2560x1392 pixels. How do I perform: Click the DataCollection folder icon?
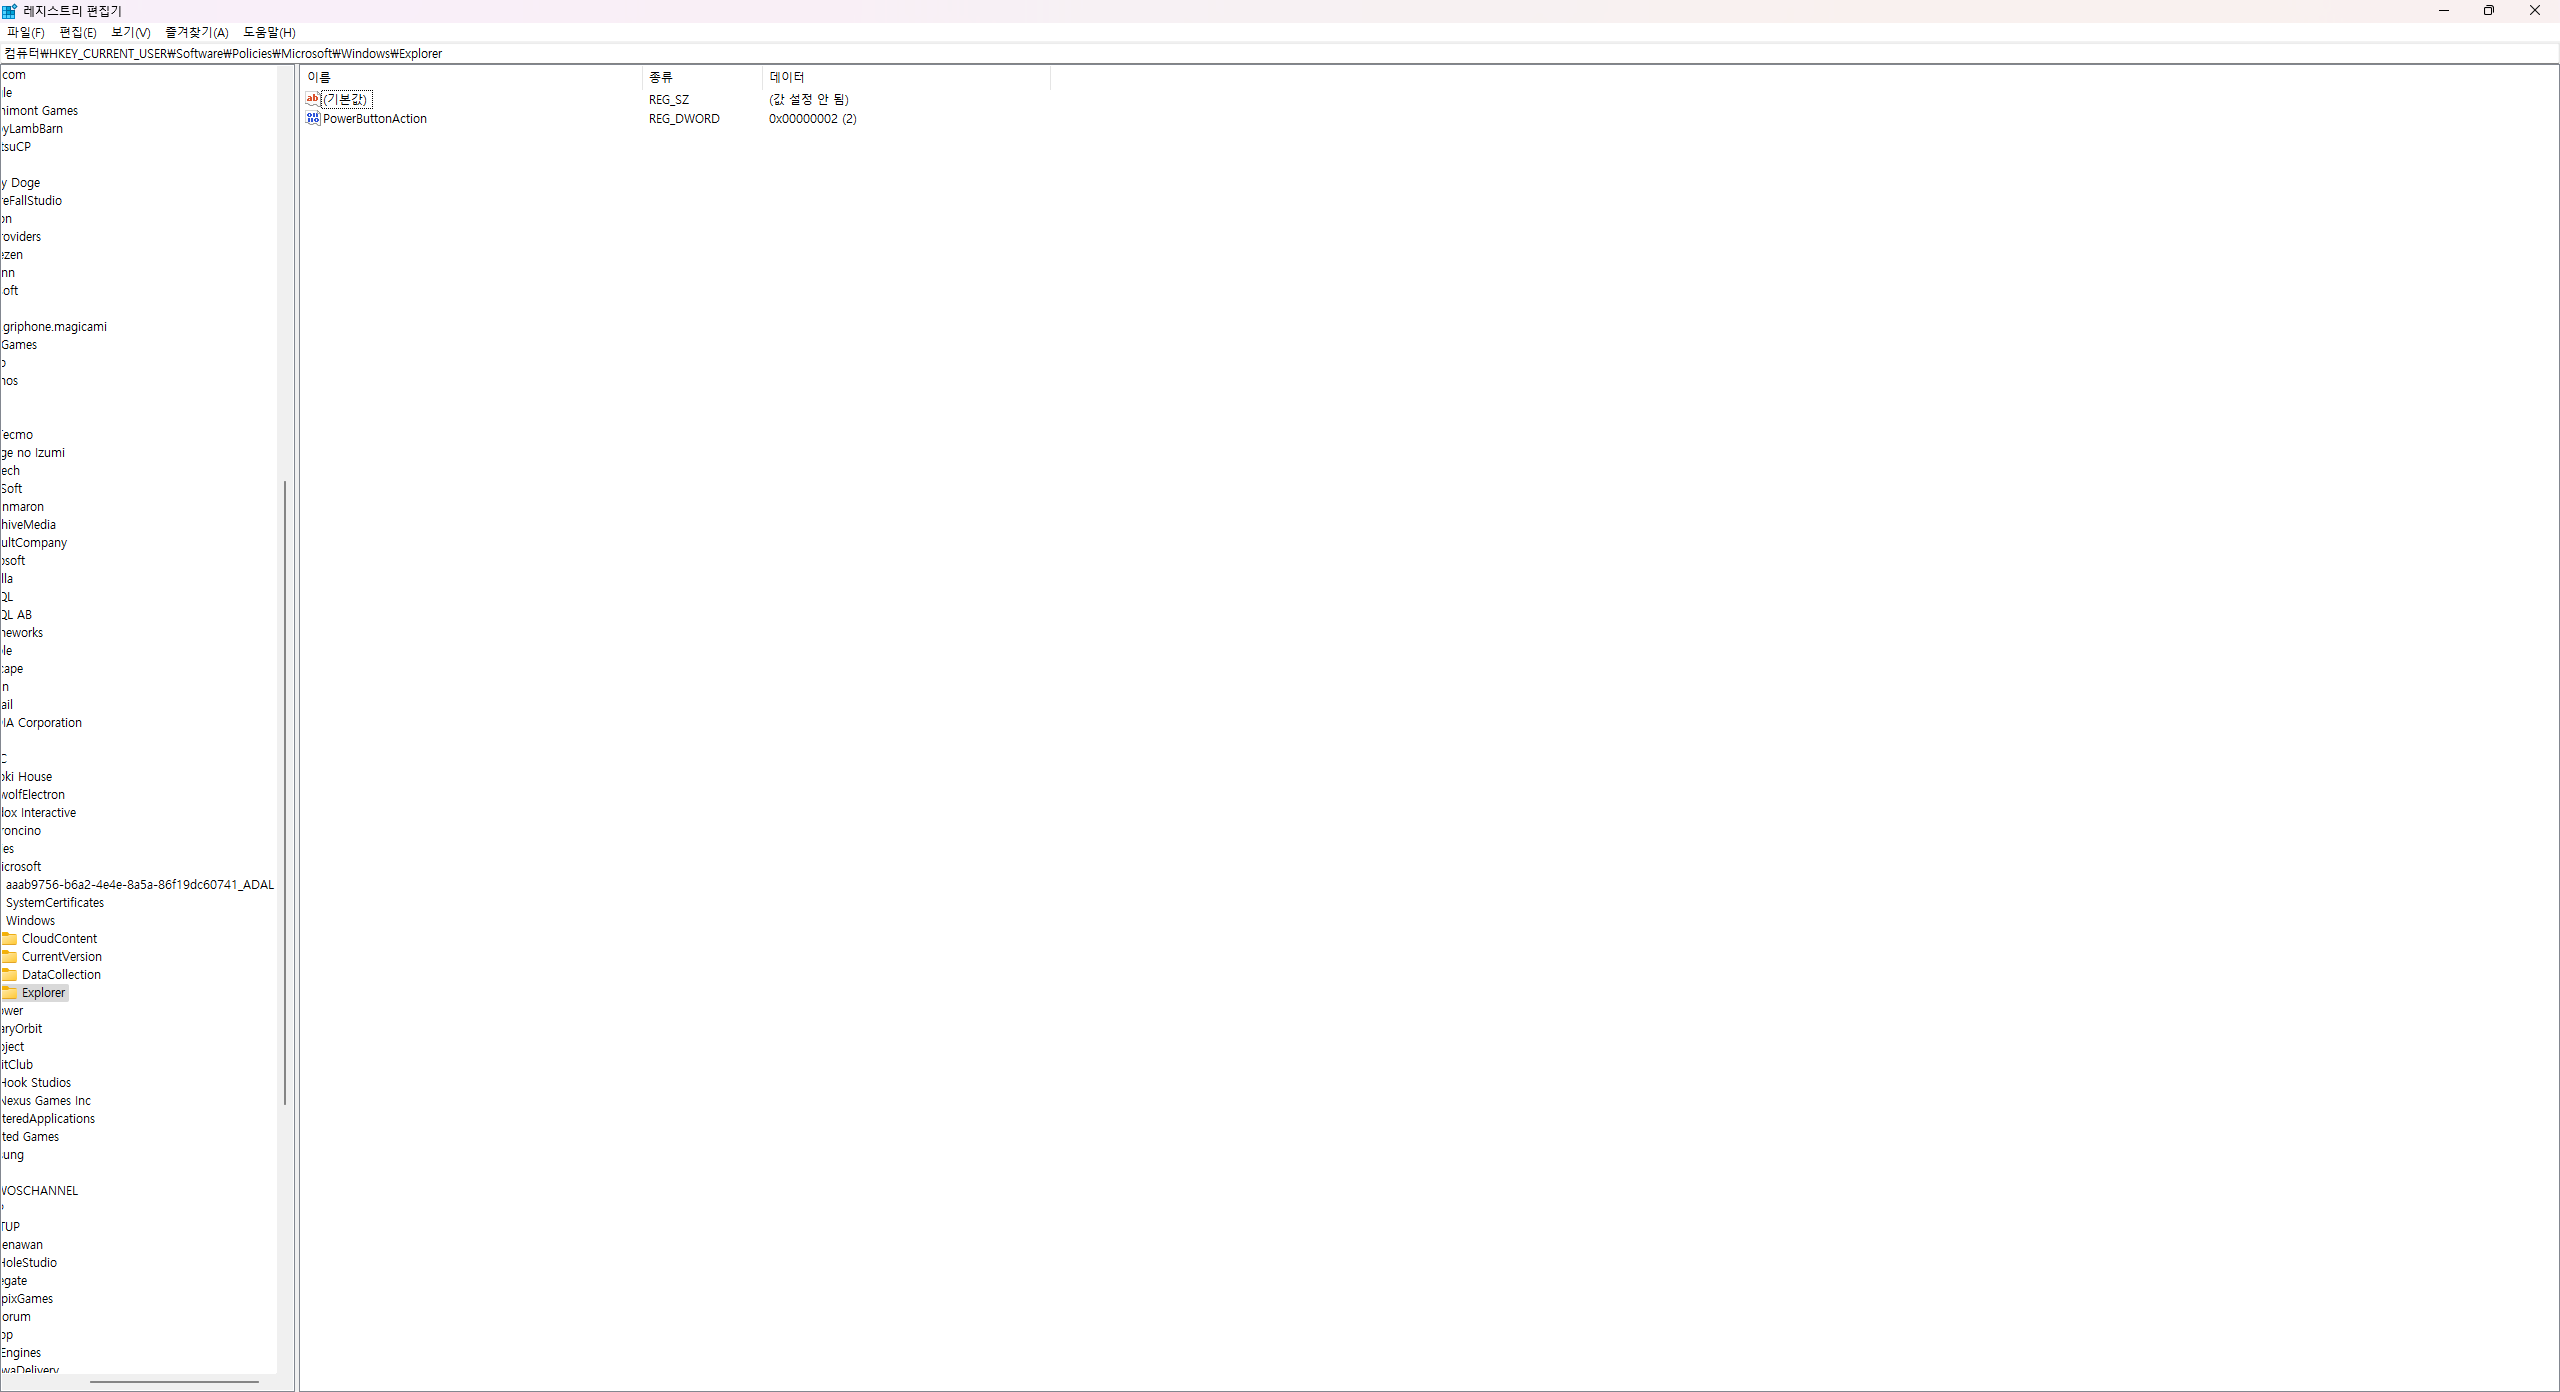pyautogui.click(x=10, y=974)
